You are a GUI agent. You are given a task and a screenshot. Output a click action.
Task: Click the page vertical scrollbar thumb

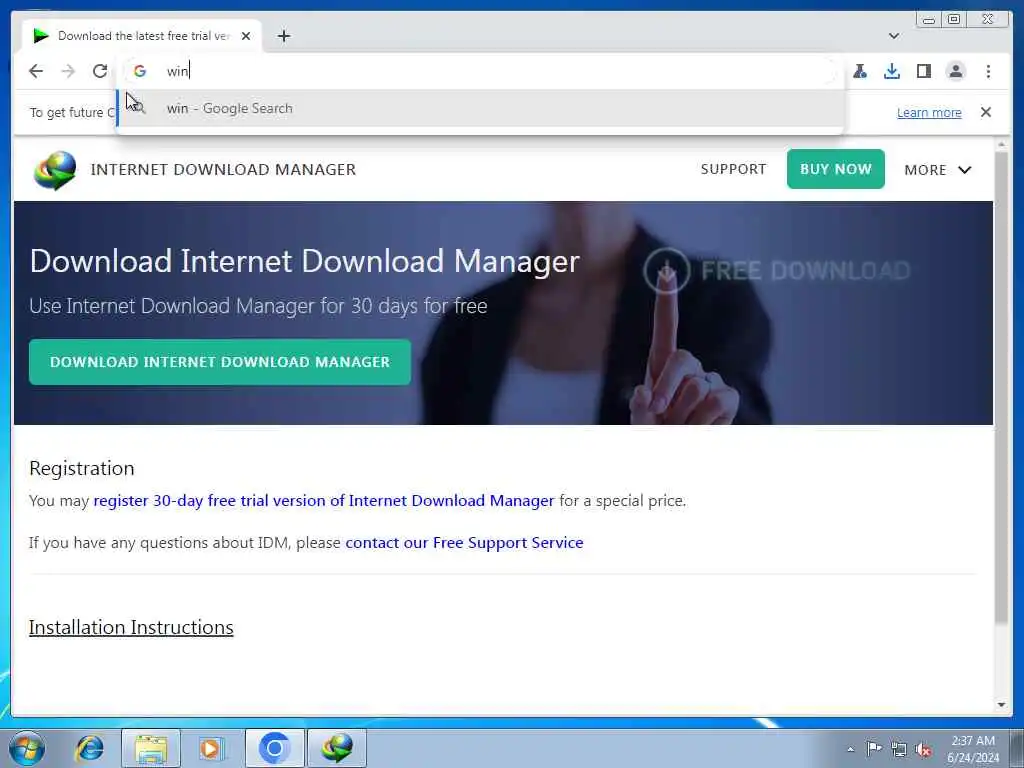tap(1001, 387)
